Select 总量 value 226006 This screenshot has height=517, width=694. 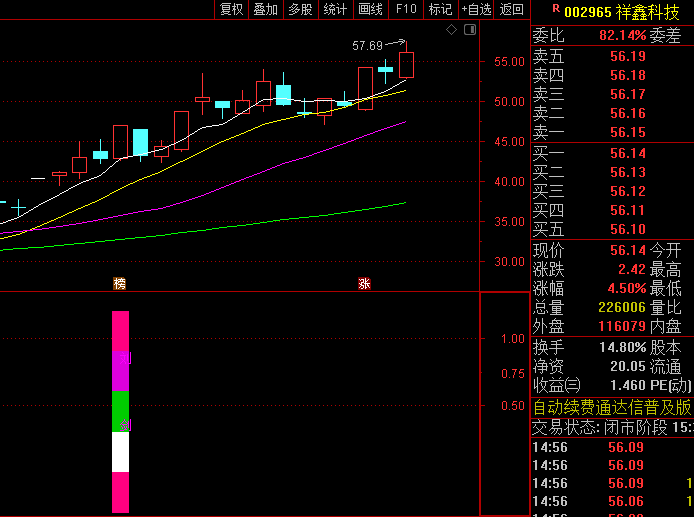(622, 307)
